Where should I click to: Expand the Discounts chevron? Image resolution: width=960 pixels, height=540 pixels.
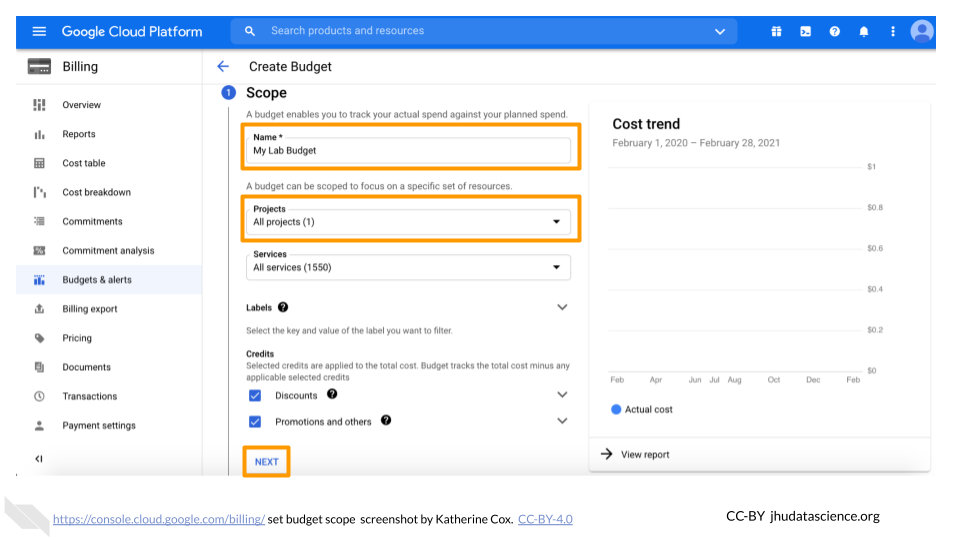562,395
